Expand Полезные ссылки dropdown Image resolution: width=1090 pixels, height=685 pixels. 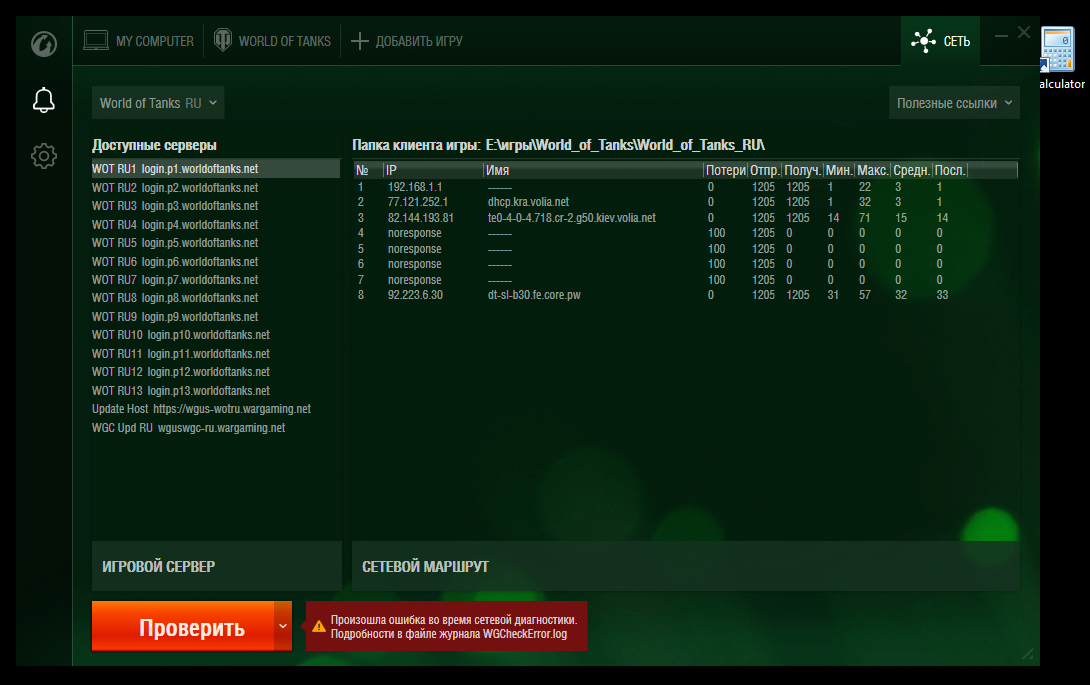[x=954, y=103]
